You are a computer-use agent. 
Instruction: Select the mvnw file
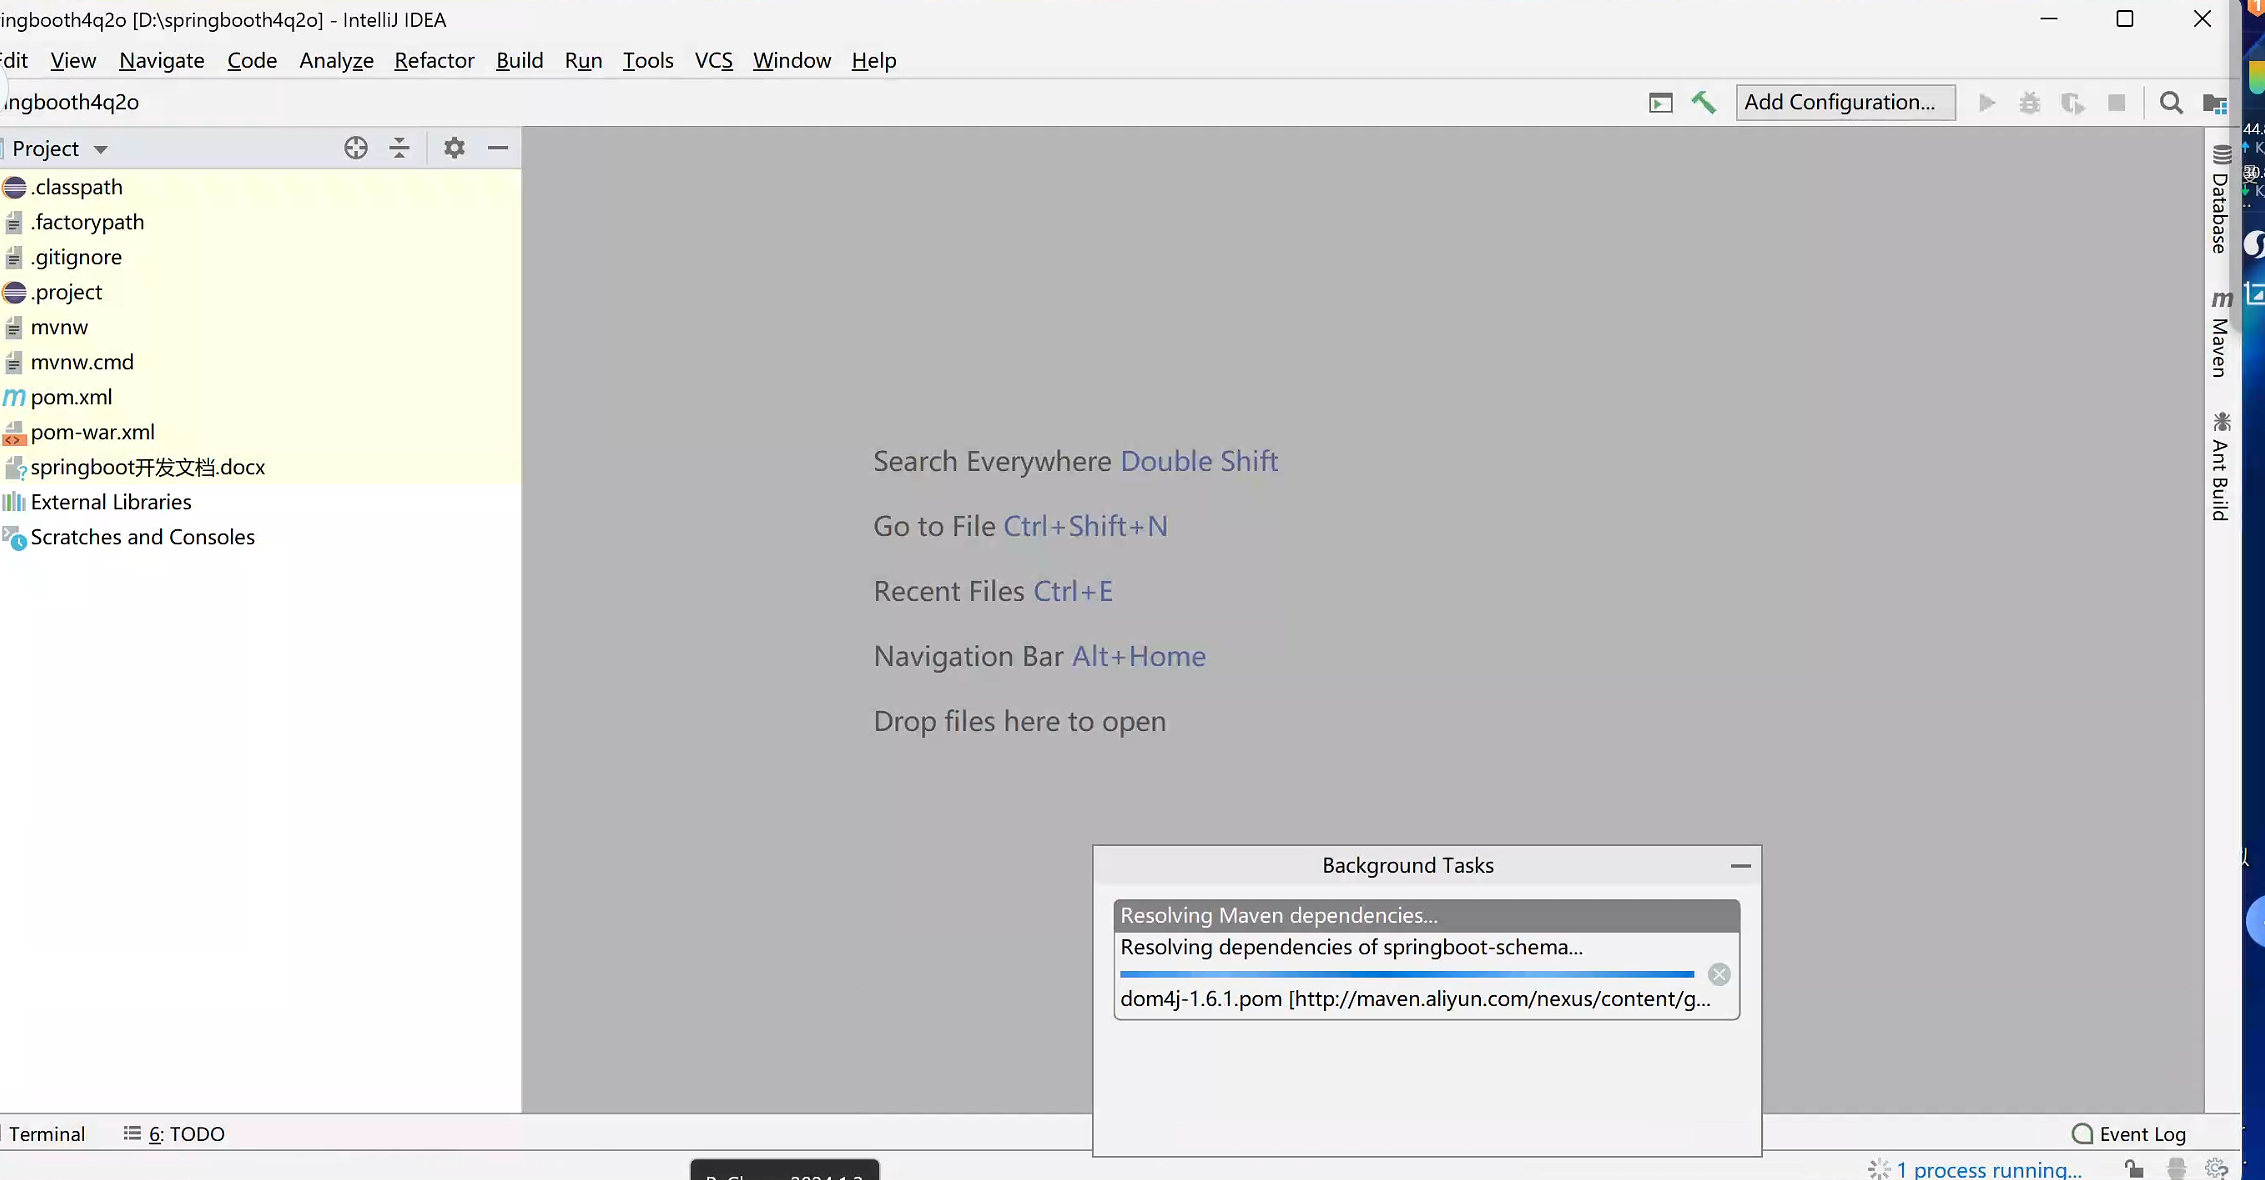[x=260, y=327]
